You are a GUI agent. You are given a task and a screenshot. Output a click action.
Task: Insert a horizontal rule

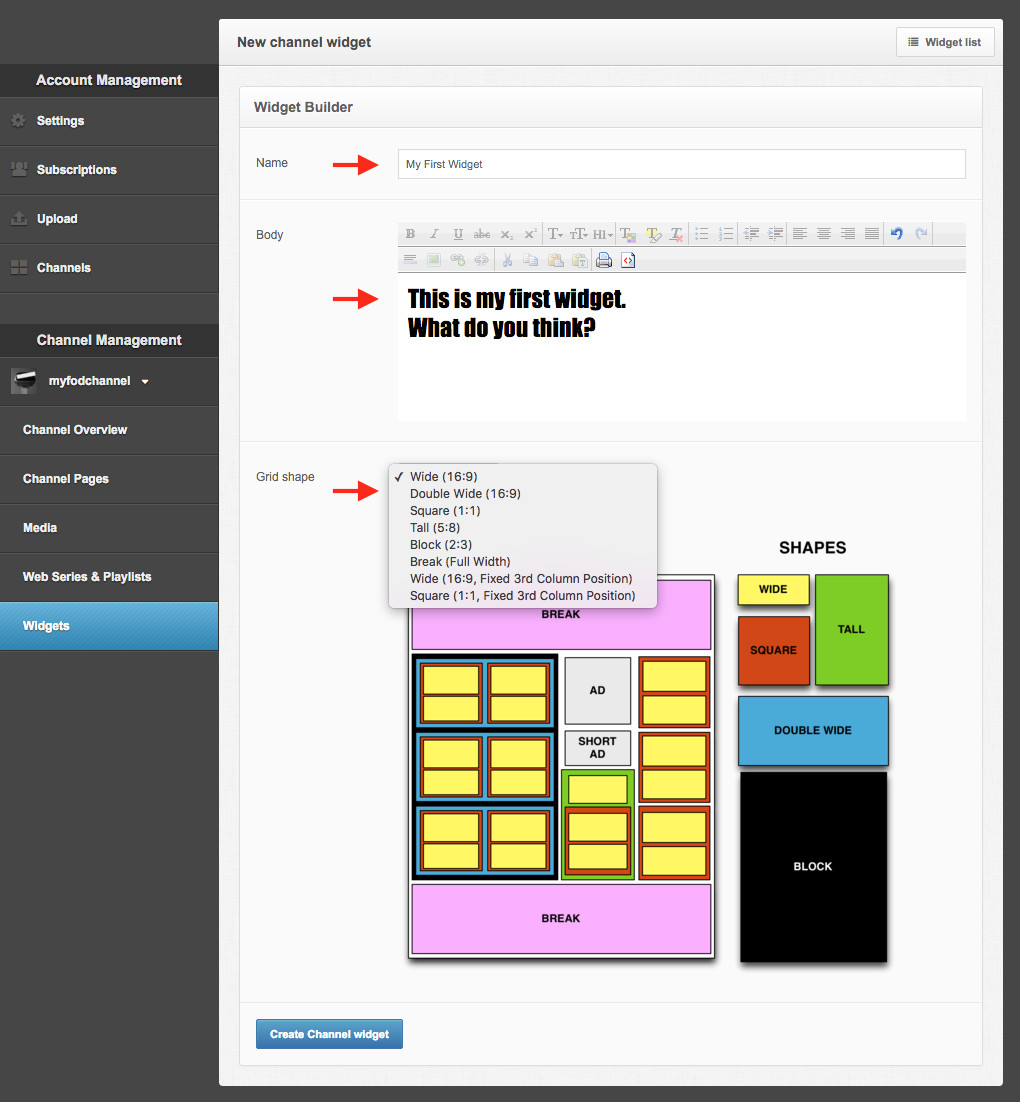click(x=411, y=260)
